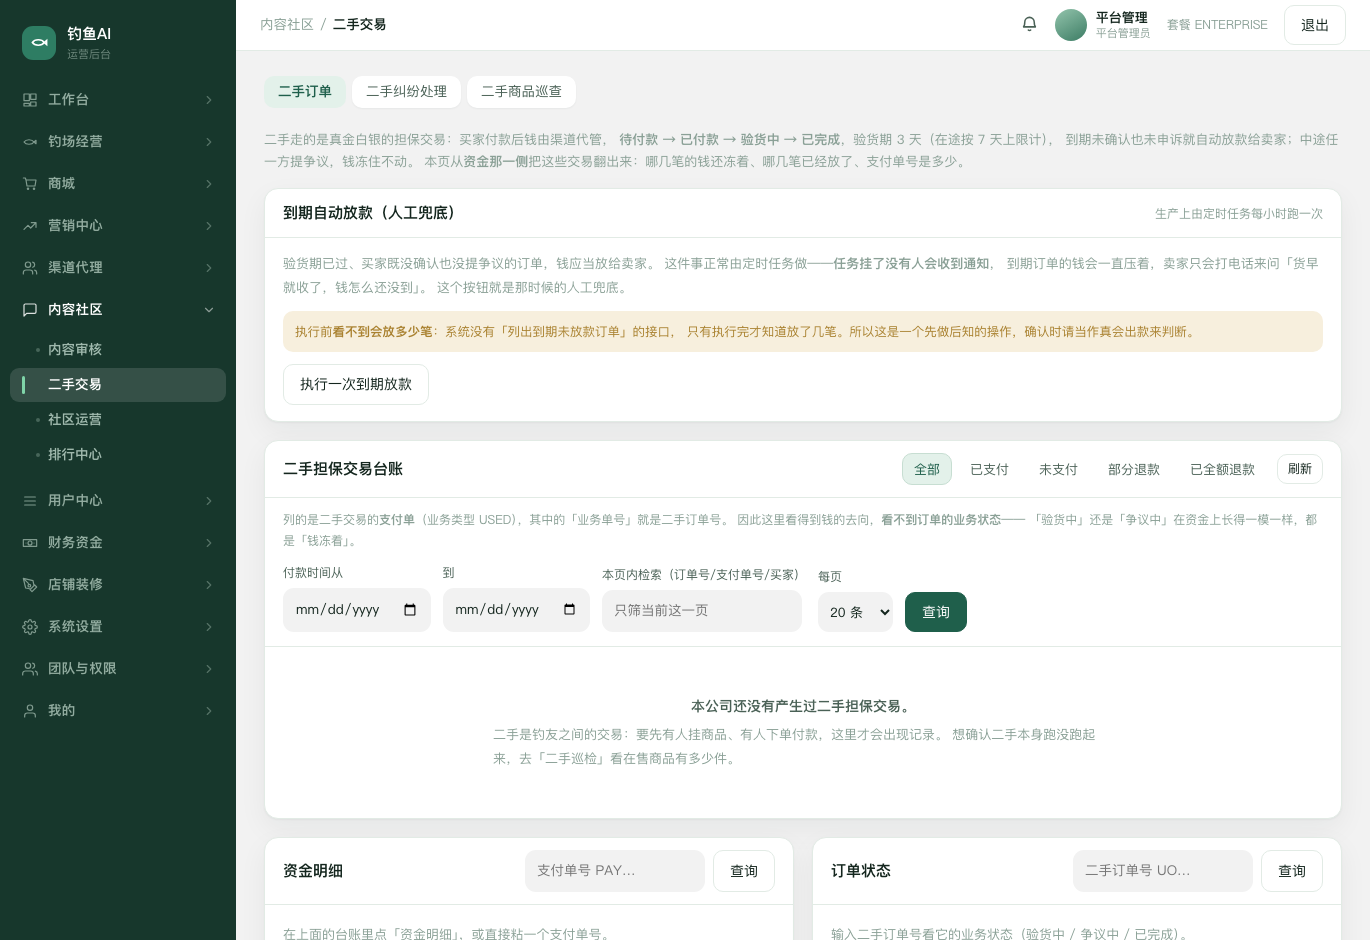The image size is (1370, 940).
Task: Open the notification bell
Action: pyautogui.click(x=1029, y=24)
